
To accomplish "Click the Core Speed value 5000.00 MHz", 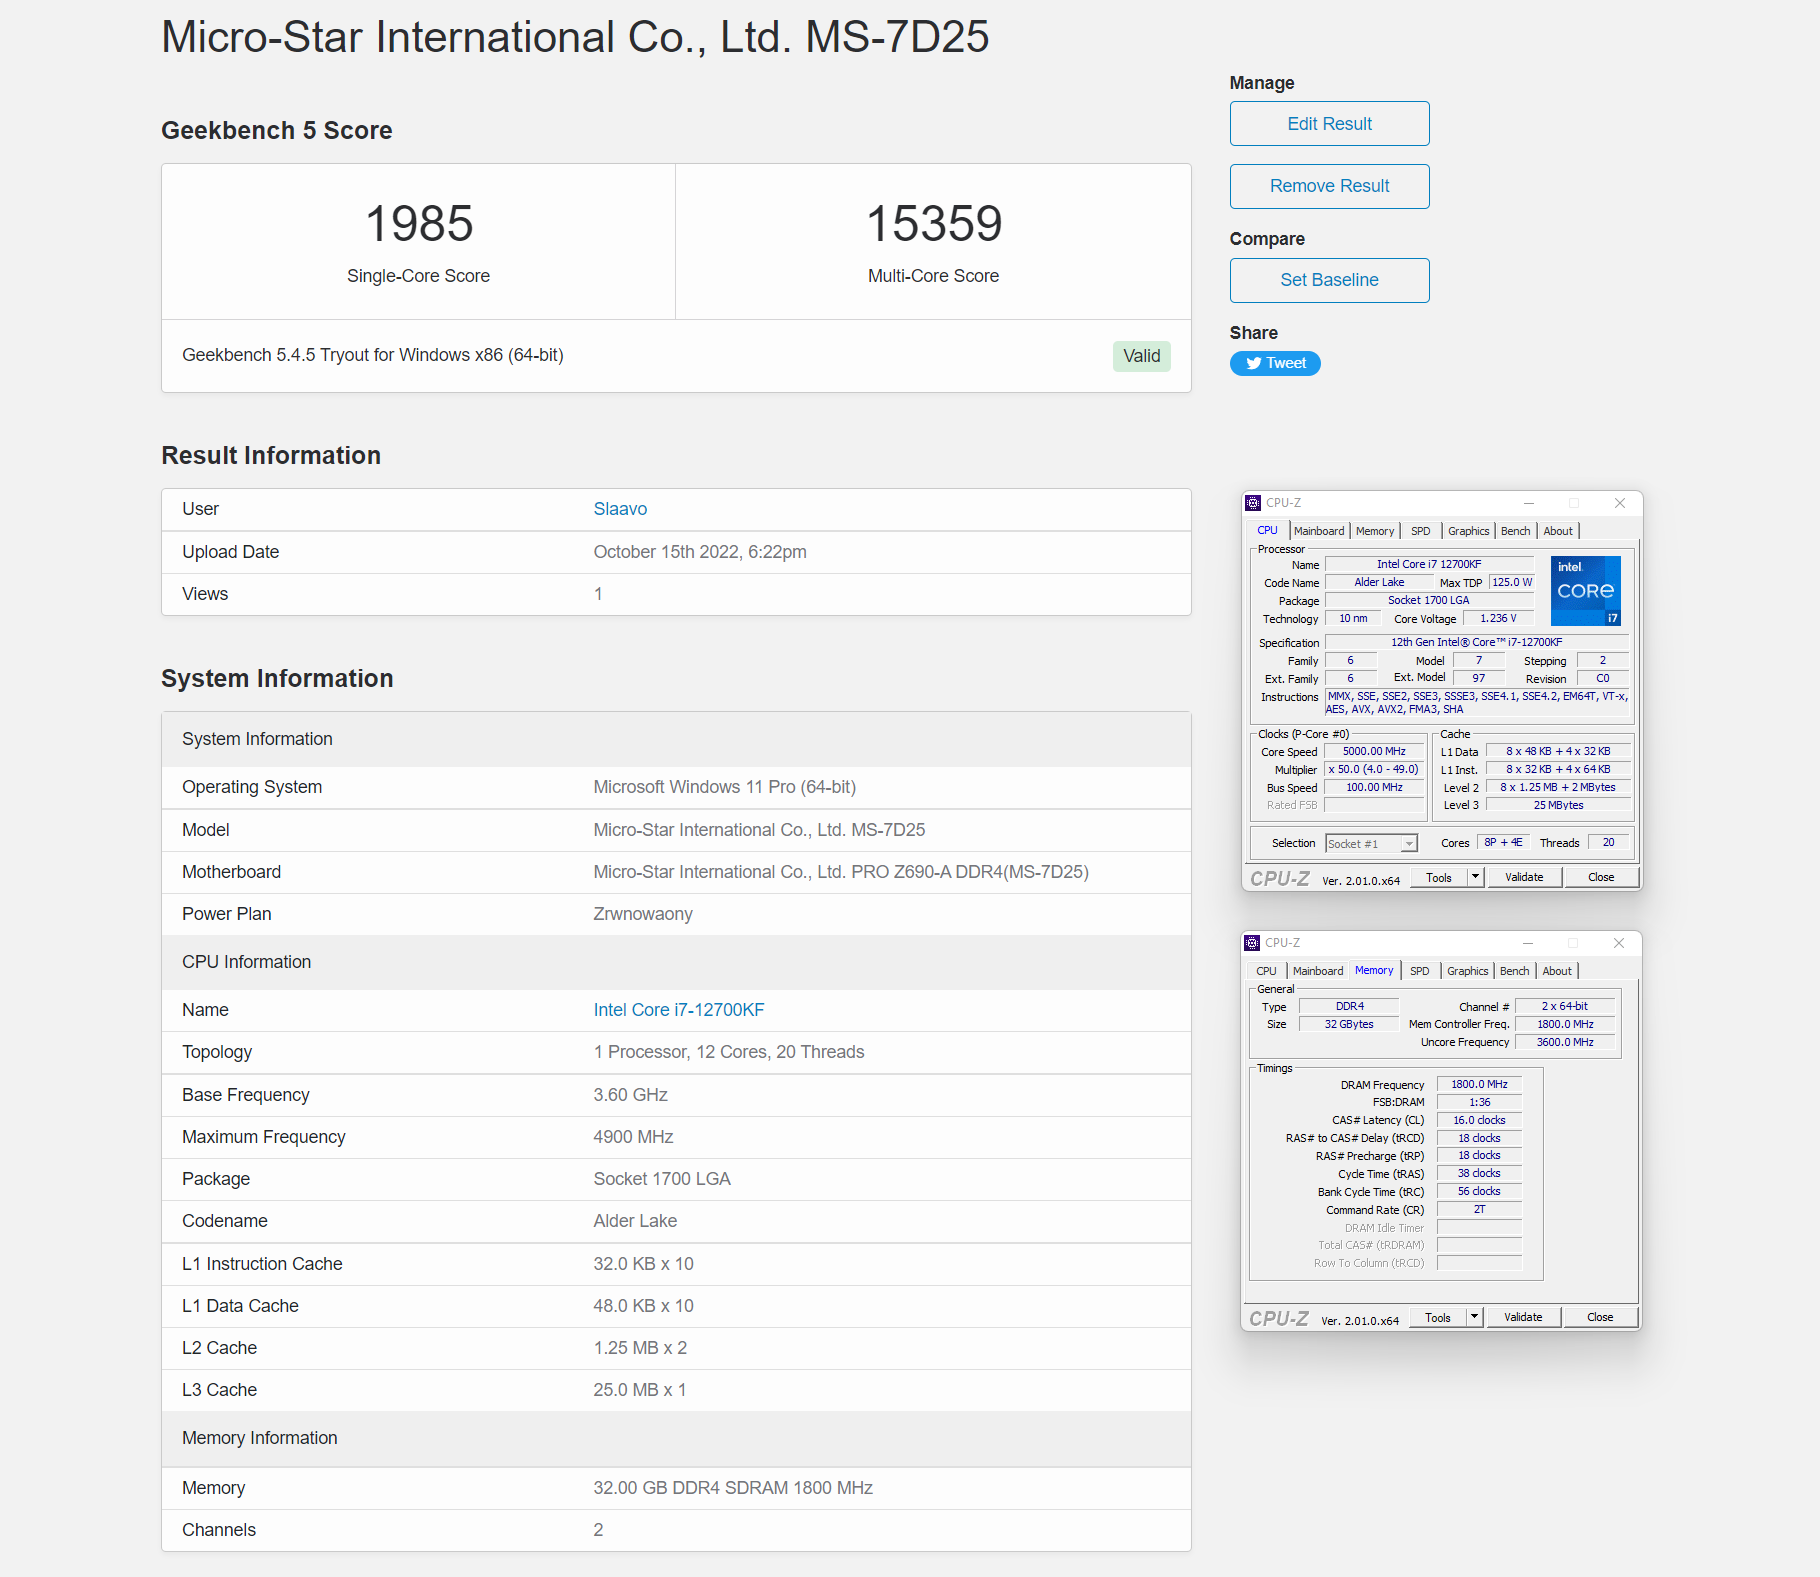I will [x=1374, y=752].
